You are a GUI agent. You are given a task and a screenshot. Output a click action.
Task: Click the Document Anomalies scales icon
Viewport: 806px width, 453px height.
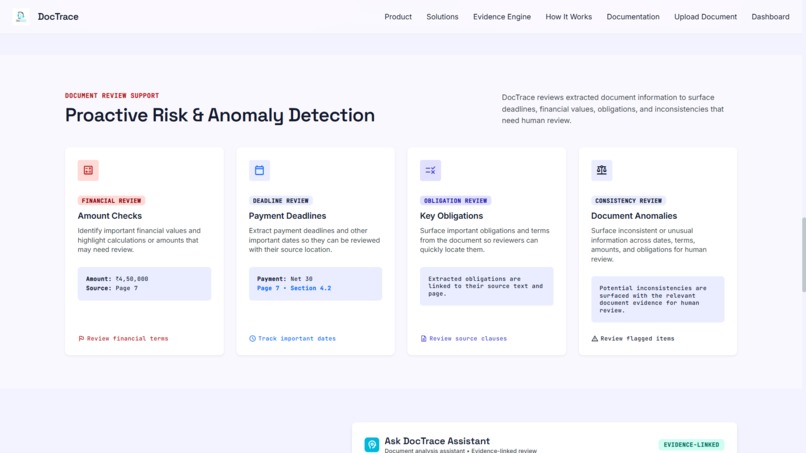point(601,170)
